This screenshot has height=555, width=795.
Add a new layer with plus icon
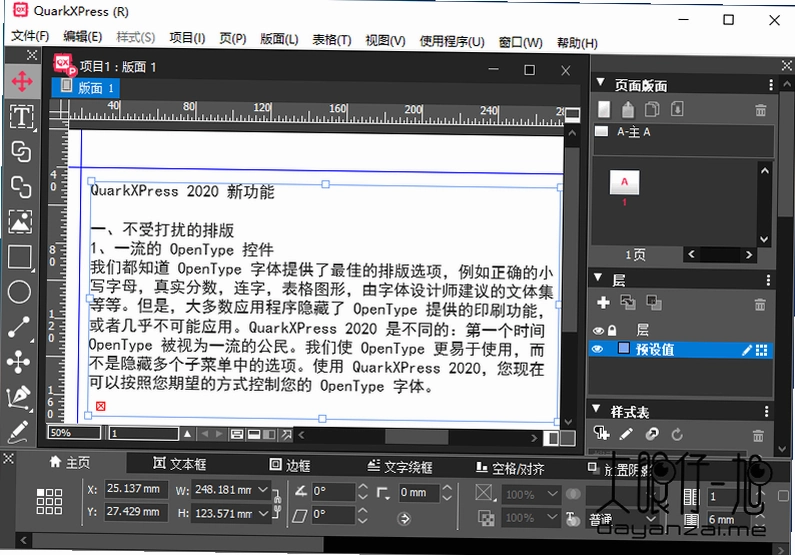pos(603,303)
